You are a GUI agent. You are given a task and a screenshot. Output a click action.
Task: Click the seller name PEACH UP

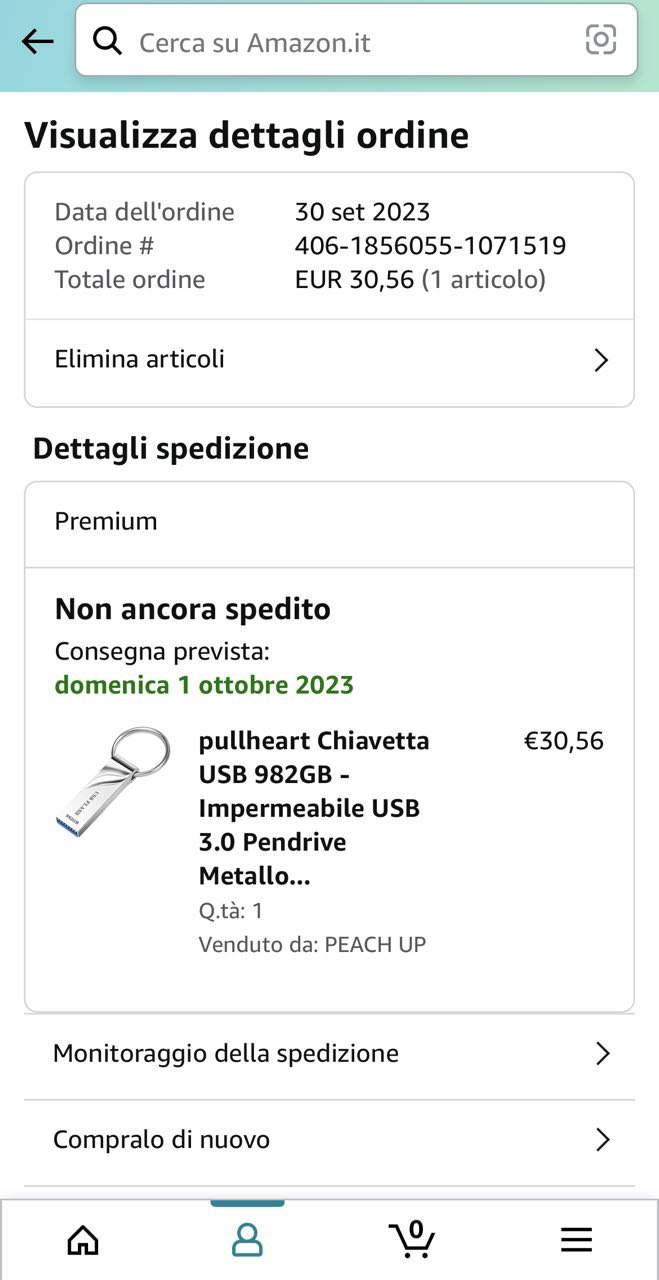pyautogui.click(x=375, y=944)
